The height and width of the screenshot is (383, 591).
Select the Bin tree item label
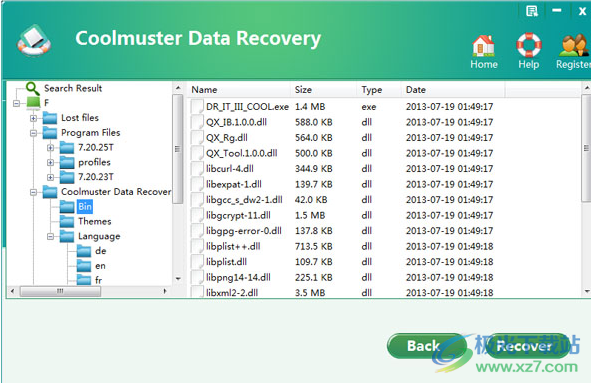pyautogui.click(x=85, y=207)
